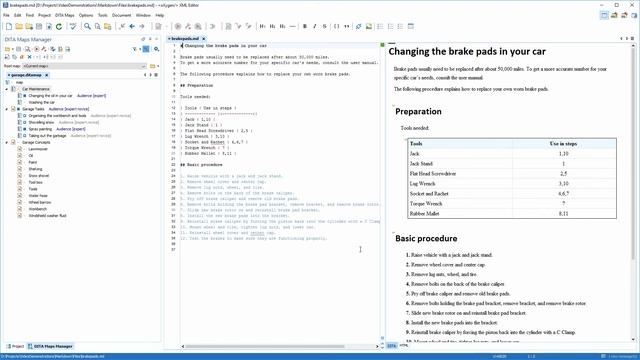Click the Forward navigation arrow in toolbar
The image size is (640, 360).
coord(142,27)
